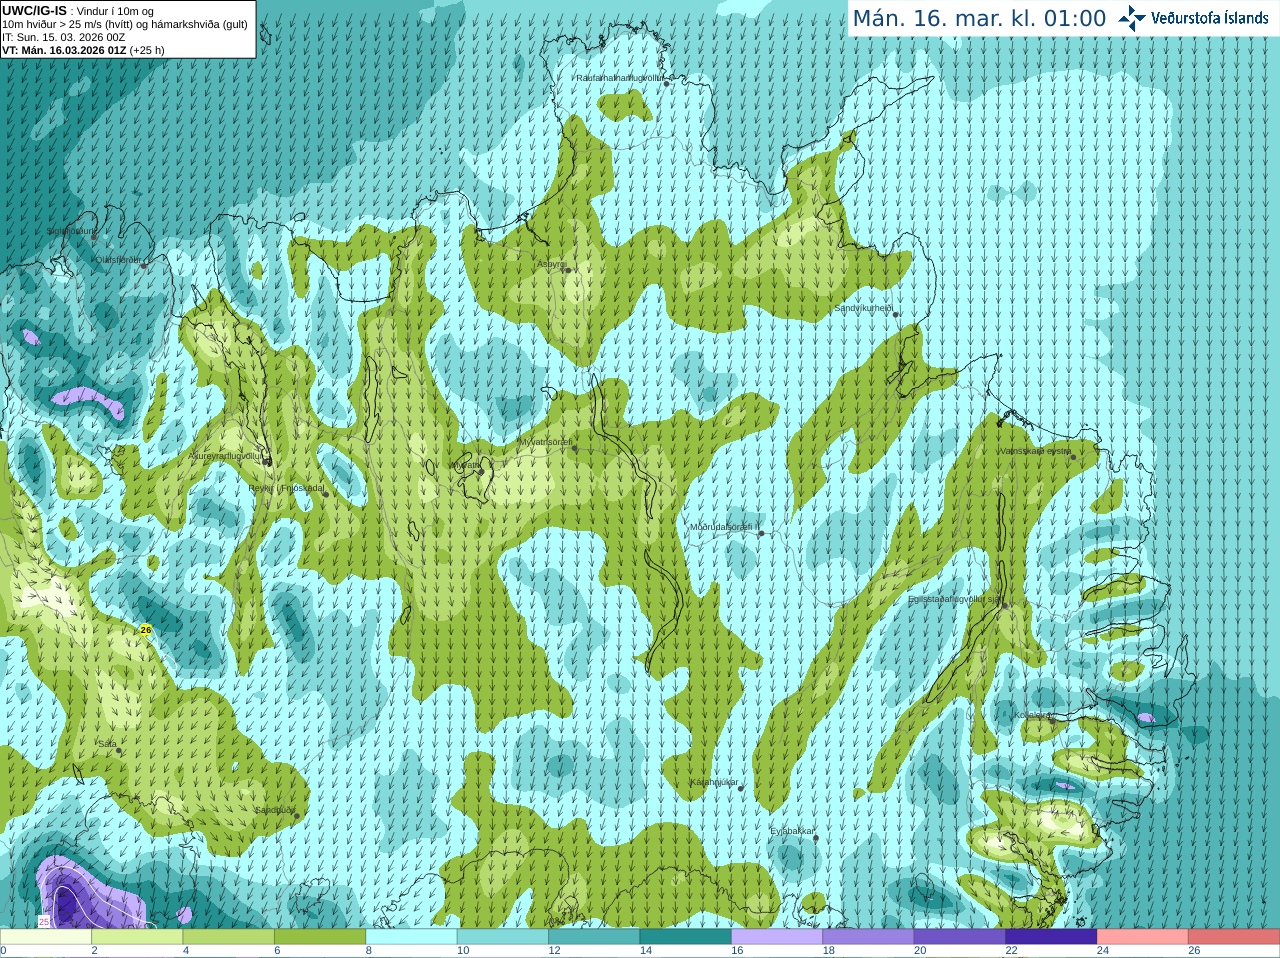Click the yellow 26 gust maximum marker
The width and height of the screenshot is (1280, 958).
pyautogui.click(x=146, y=630)
